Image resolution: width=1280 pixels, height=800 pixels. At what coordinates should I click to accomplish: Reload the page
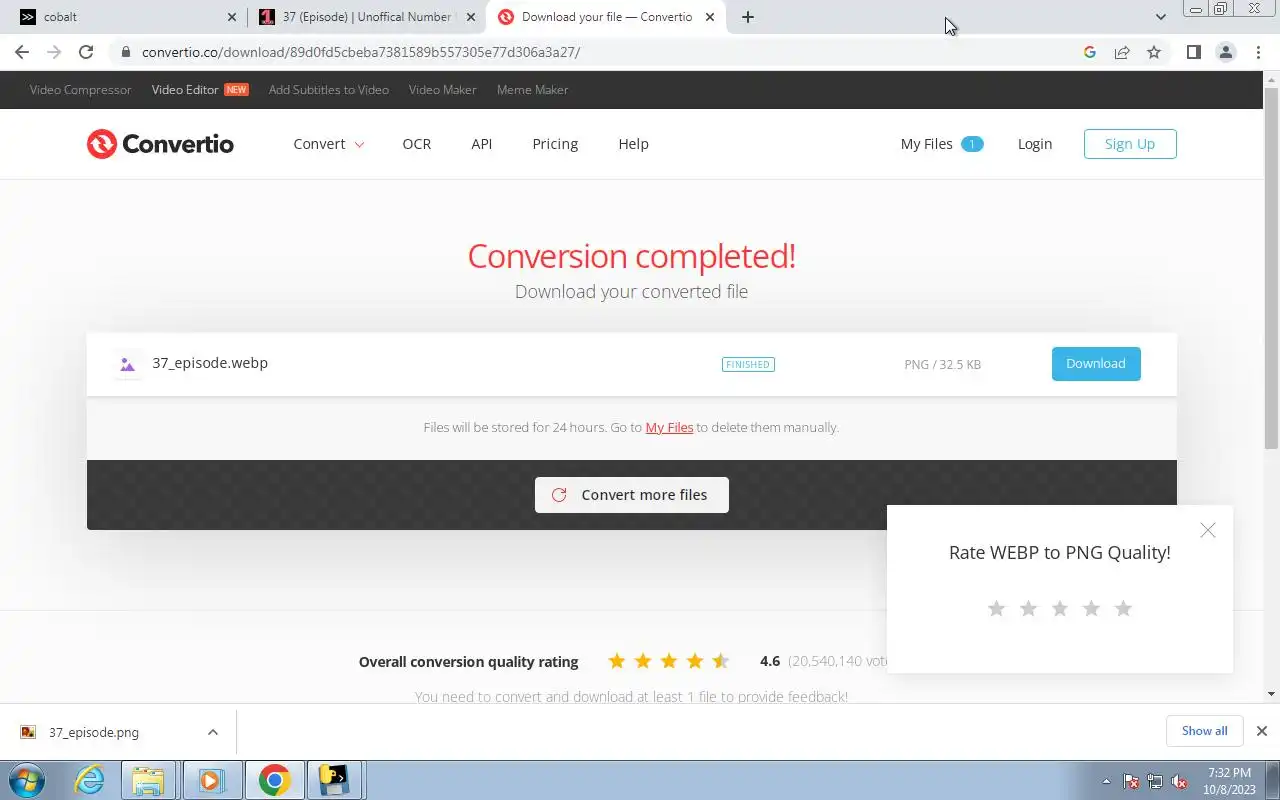(86, 52)
